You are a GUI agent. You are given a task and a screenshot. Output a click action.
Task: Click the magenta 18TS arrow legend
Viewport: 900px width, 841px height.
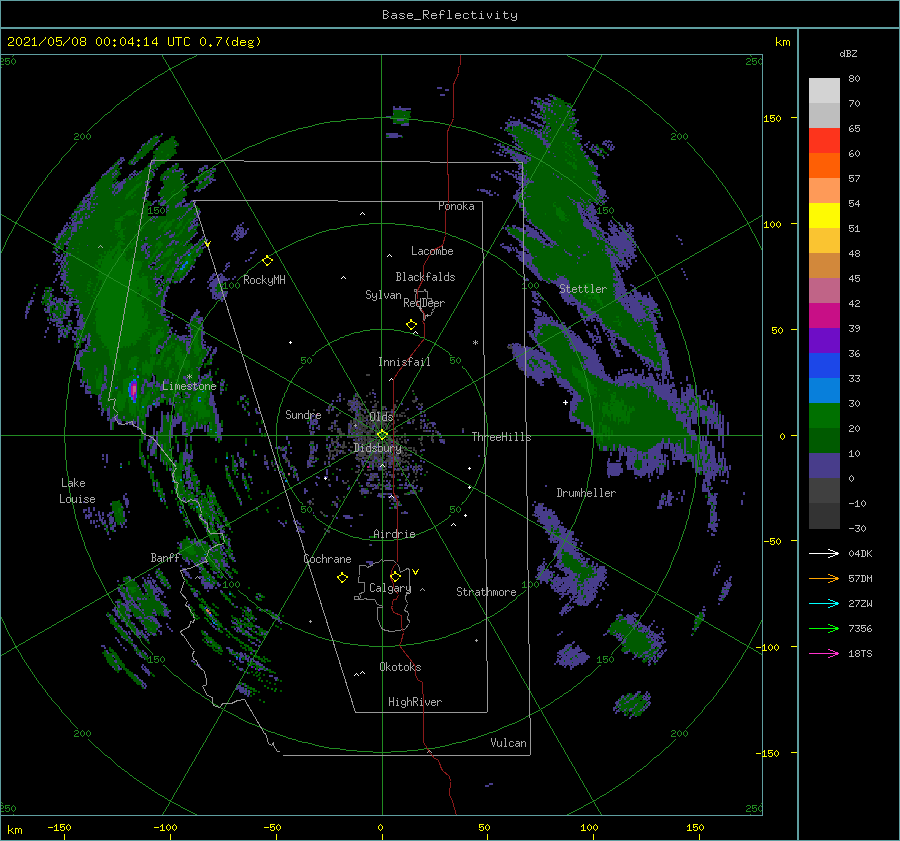(824, 653)
